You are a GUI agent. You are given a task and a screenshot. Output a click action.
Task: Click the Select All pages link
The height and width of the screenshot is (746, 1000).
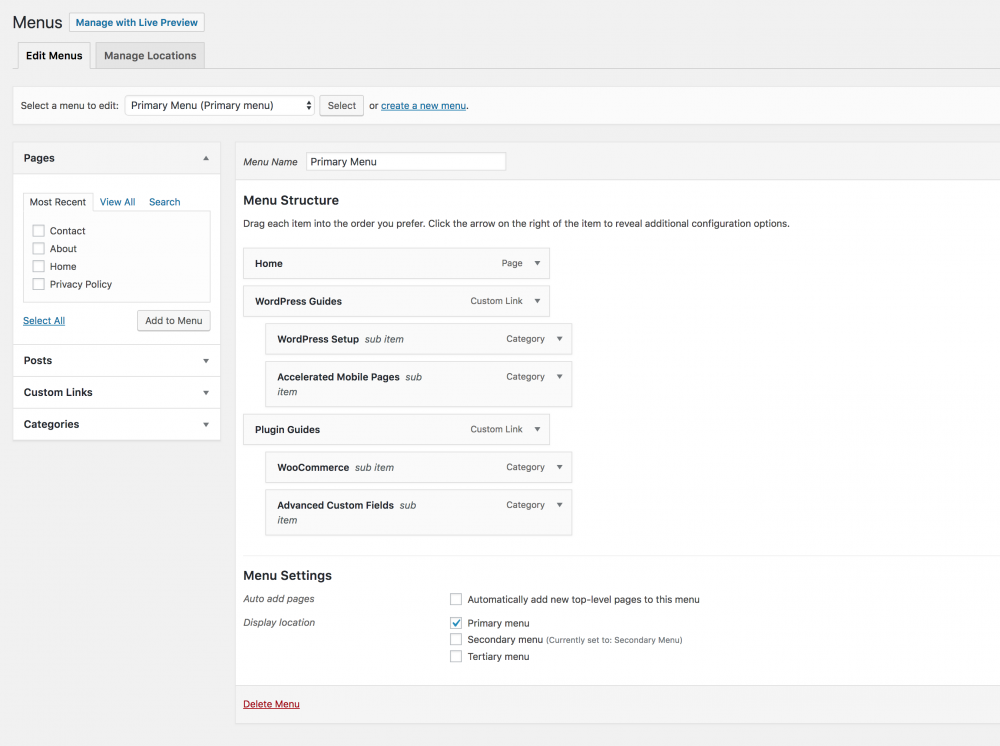(44, 321)
